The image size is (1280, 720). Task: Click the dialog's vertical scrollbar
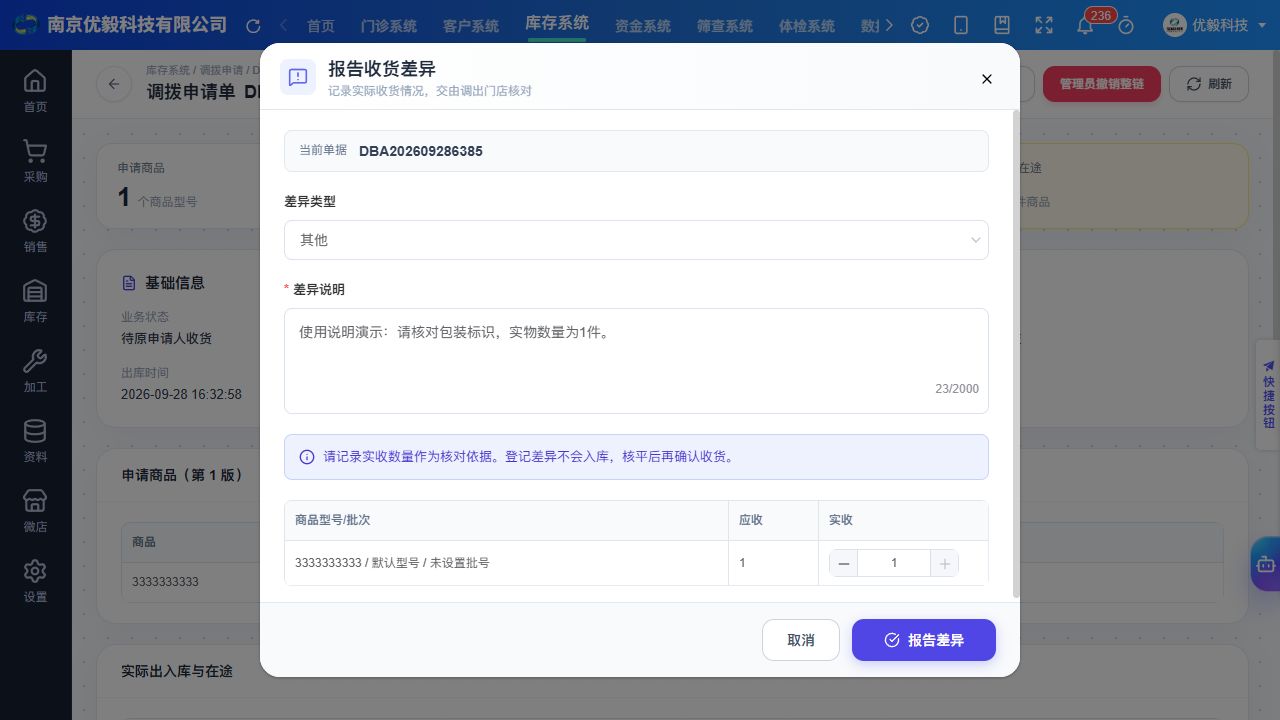(x=1016, y=355)
